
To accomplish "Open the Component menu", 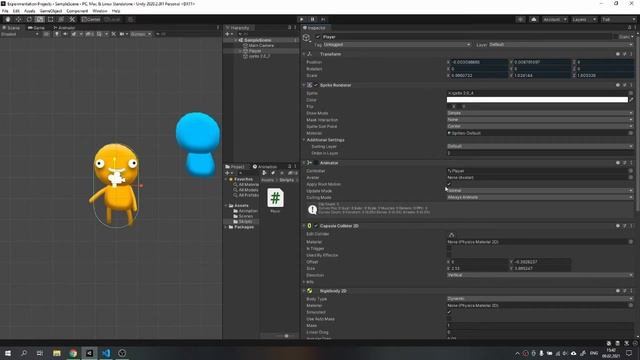I will point(77,11).
